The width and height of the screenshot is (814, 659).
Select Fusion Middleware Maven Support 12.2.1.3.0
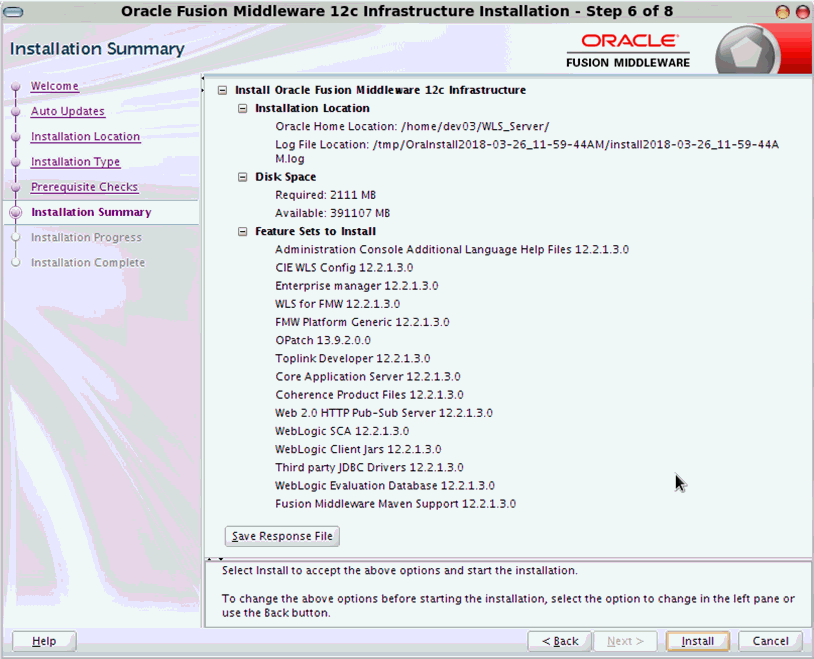(x=396, y=504)
